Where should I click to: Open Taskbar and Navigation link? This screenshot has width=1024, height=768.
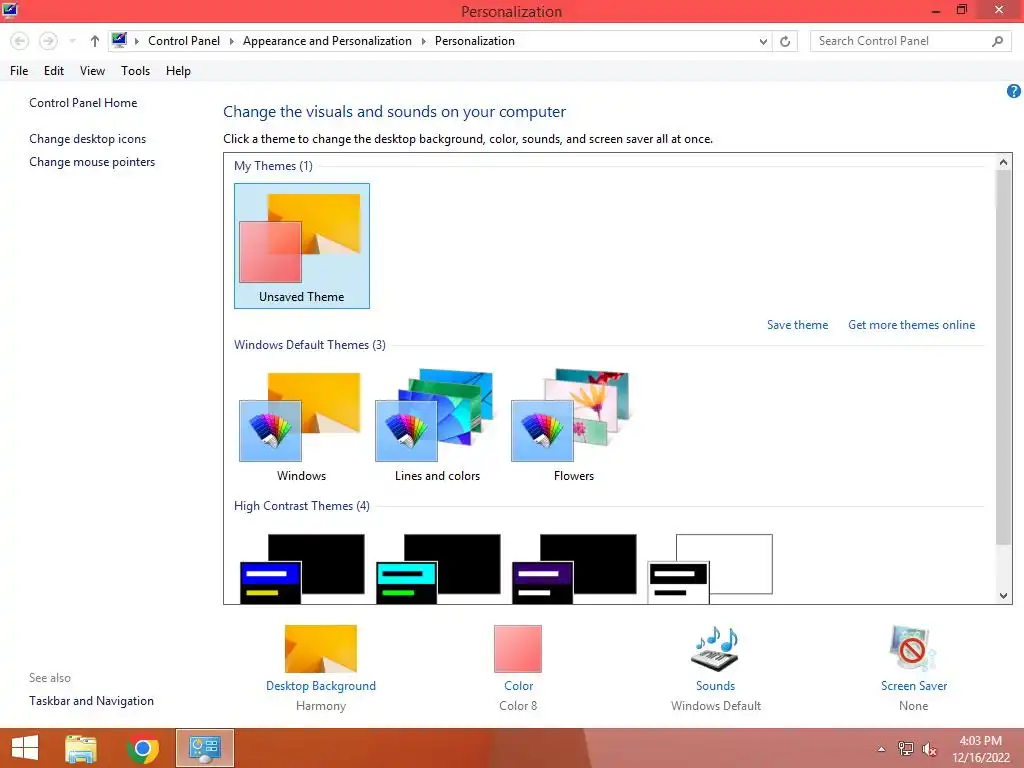tap(91, 701)
